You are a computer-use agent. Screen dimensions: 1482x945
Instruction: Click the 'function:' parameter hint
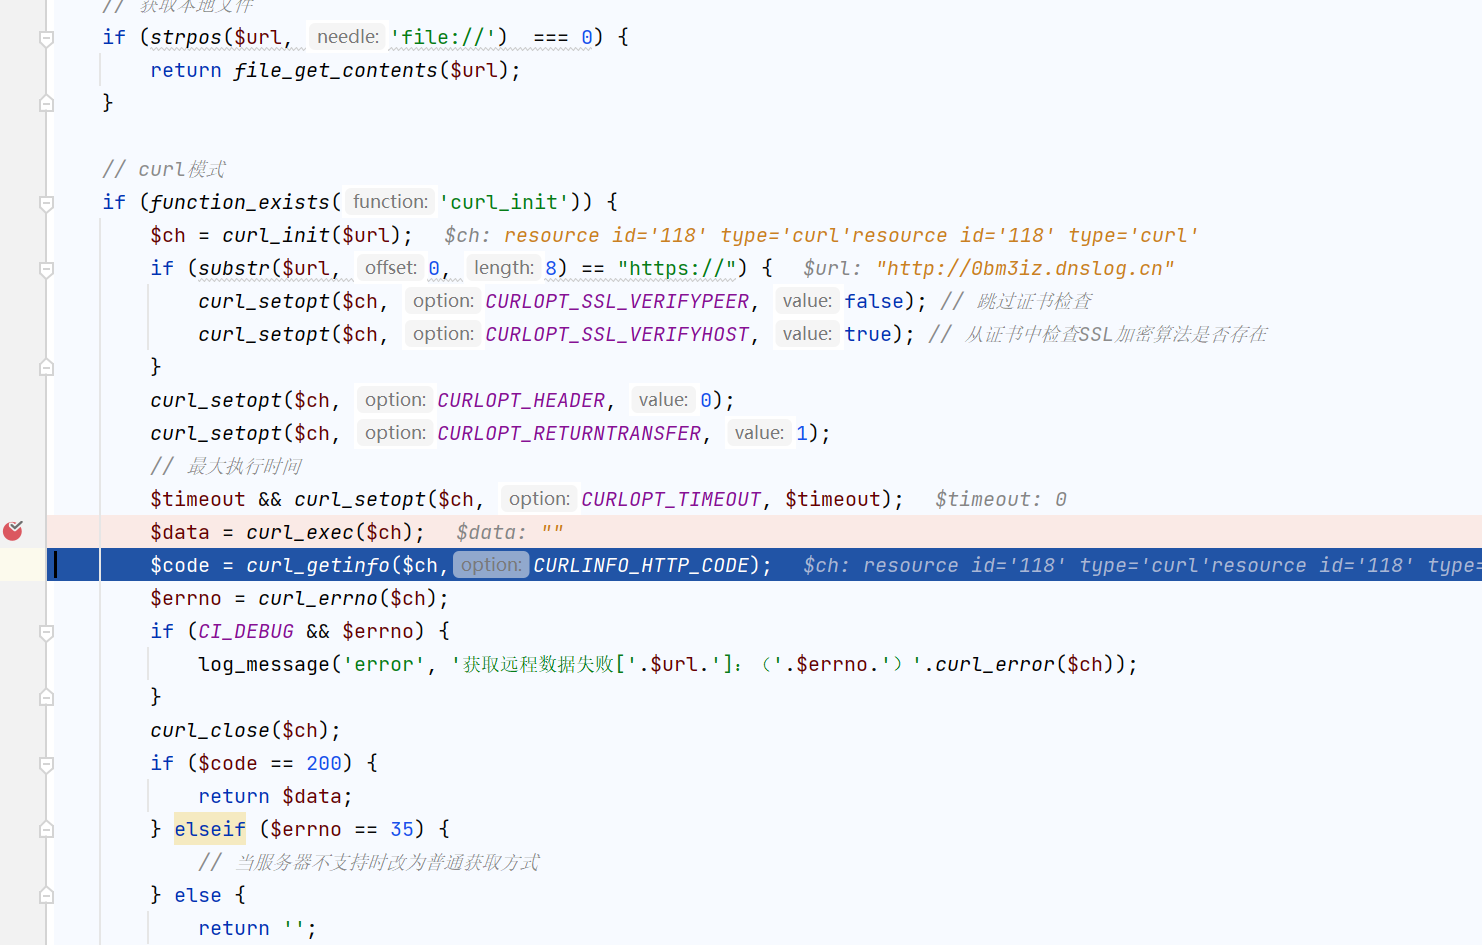point(390,202)
